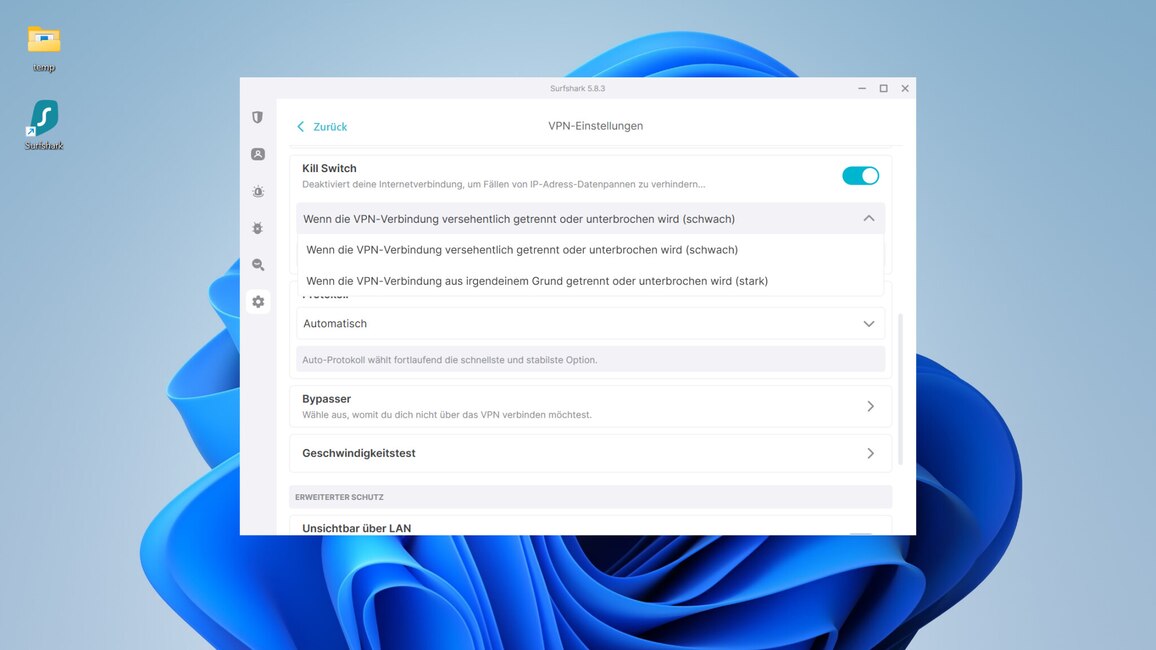Open the Antivirus bug sidebar icon
This screenshot has height=650, width=1156.
(258, 228)
